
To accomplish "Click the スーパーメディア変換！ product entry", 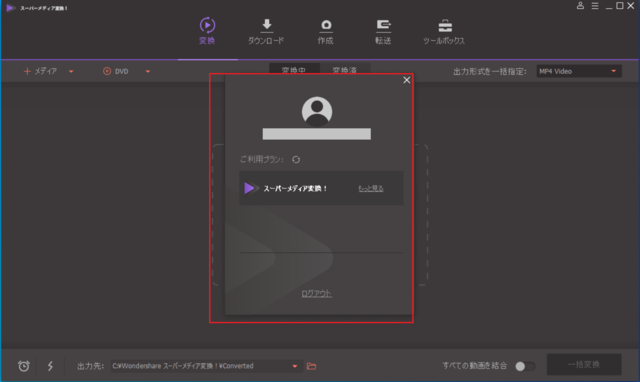I will [x=321, y=188].
